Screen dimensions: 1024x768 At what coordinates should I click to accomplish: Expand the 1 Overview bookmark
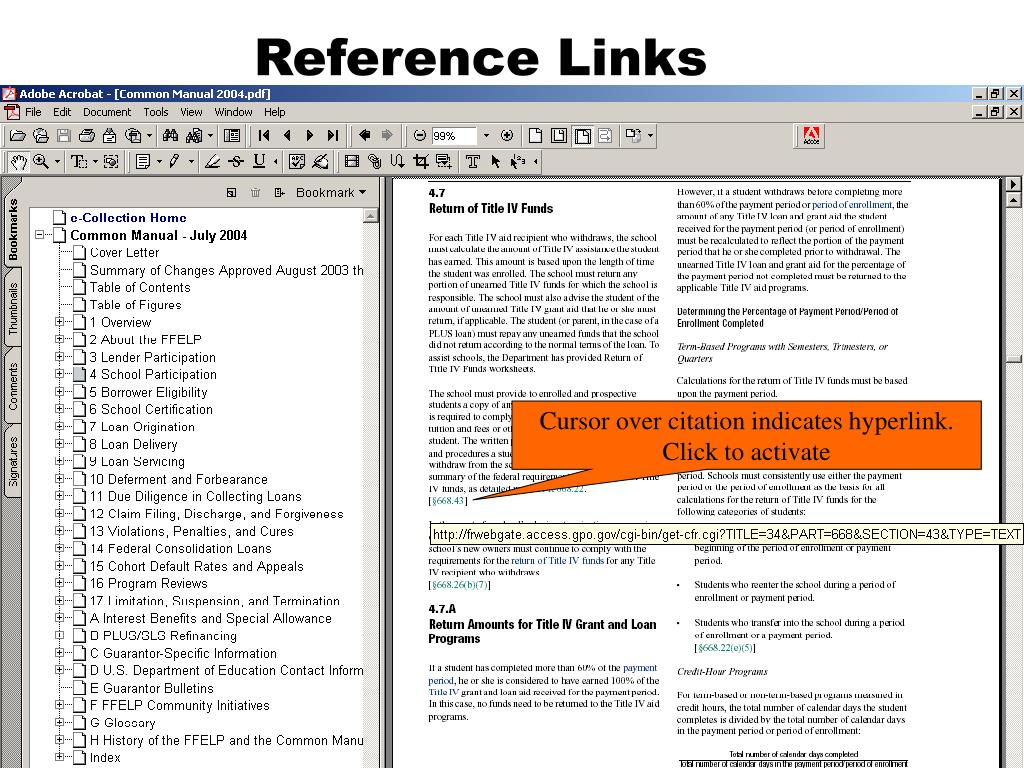pyautogui.click(x=59, y=322)
